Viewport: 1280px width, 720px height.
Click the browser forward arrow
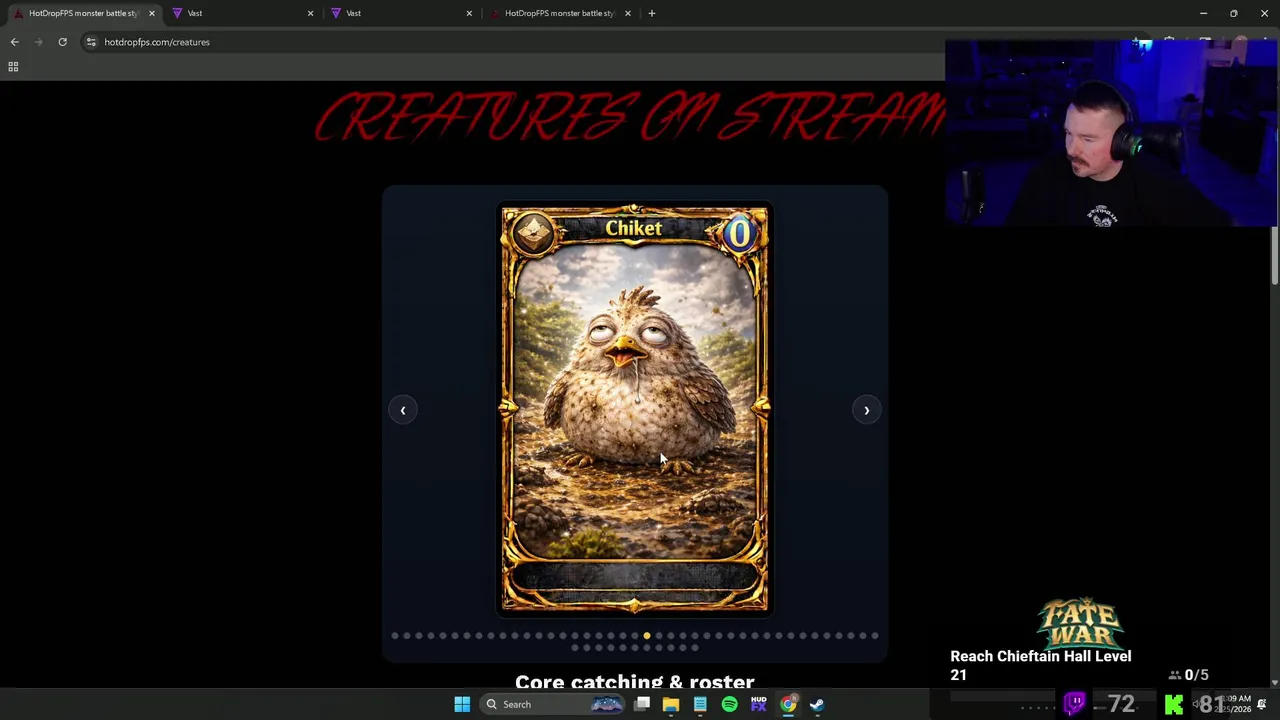coord(38,42)
